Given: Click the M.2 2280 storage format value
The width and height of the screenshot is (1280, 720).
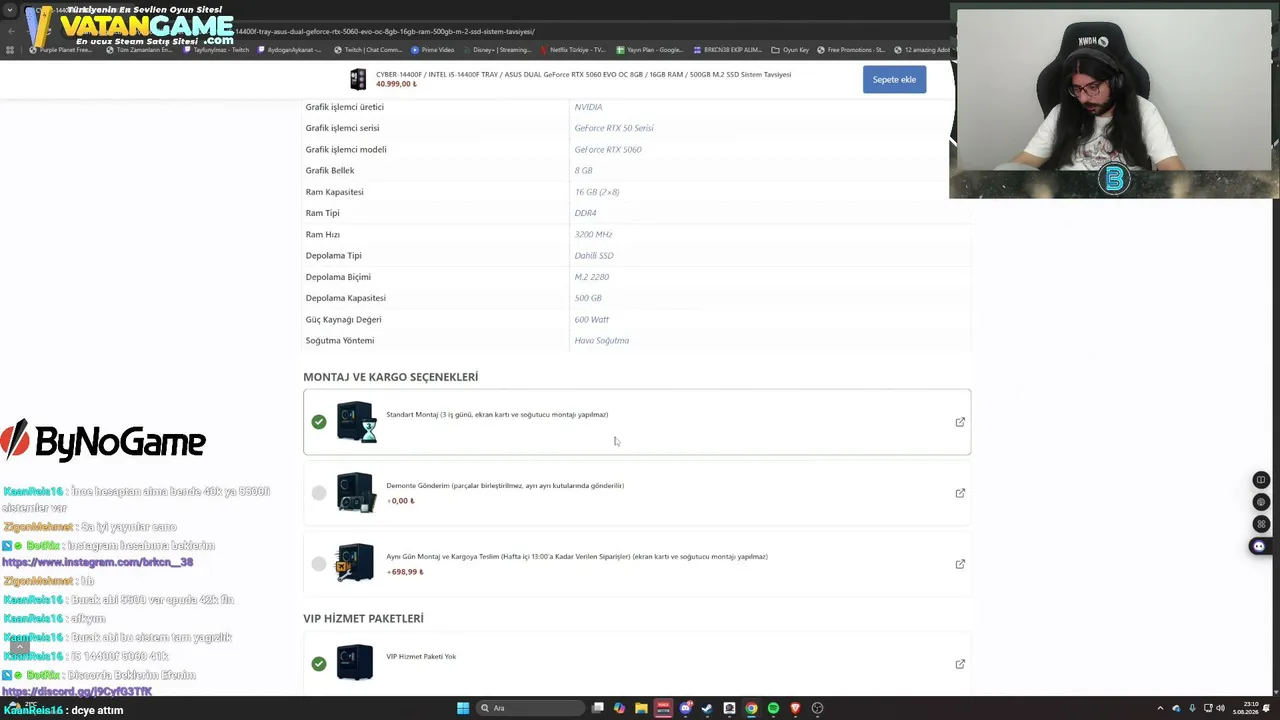Looking at the screenshot, I should (592, 277).
